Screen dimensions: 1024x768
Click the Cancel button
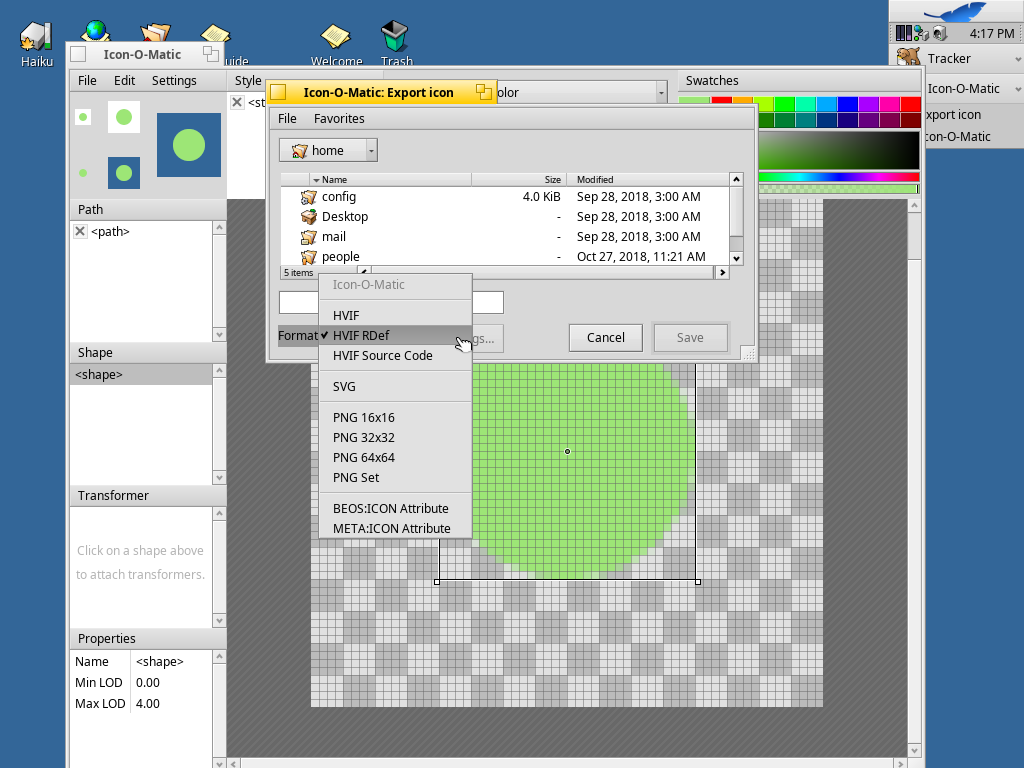605,338
